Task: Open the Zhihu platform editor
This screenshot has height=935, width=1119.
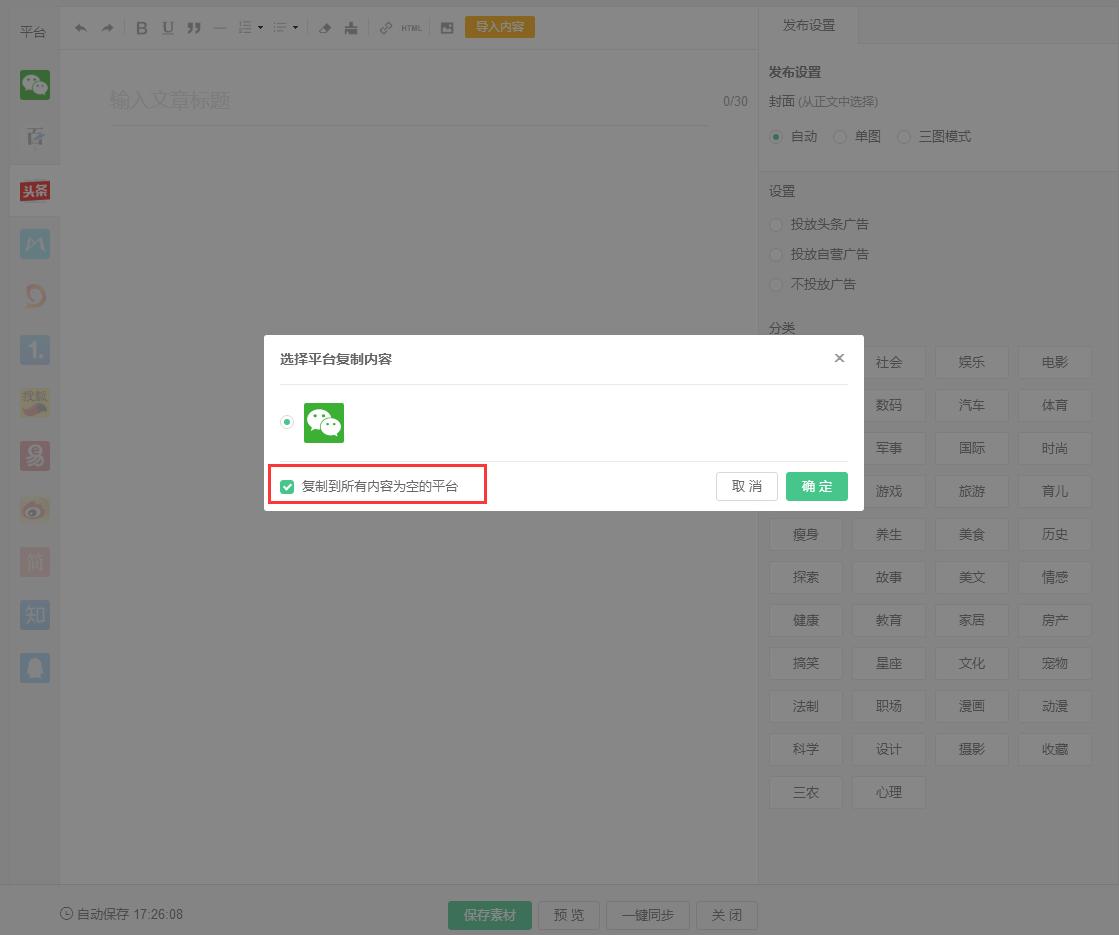Action: [34, 615]
